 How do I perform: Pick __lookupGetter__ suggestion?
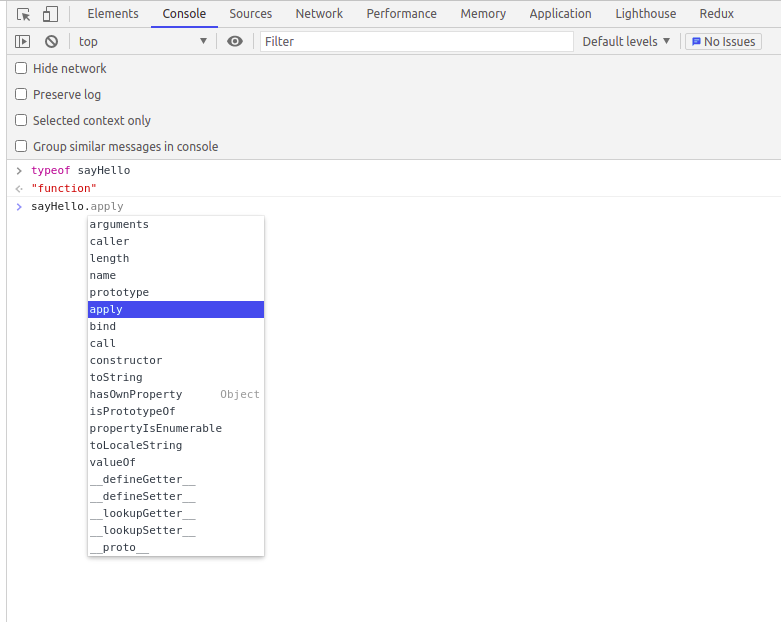coord(176,513)
